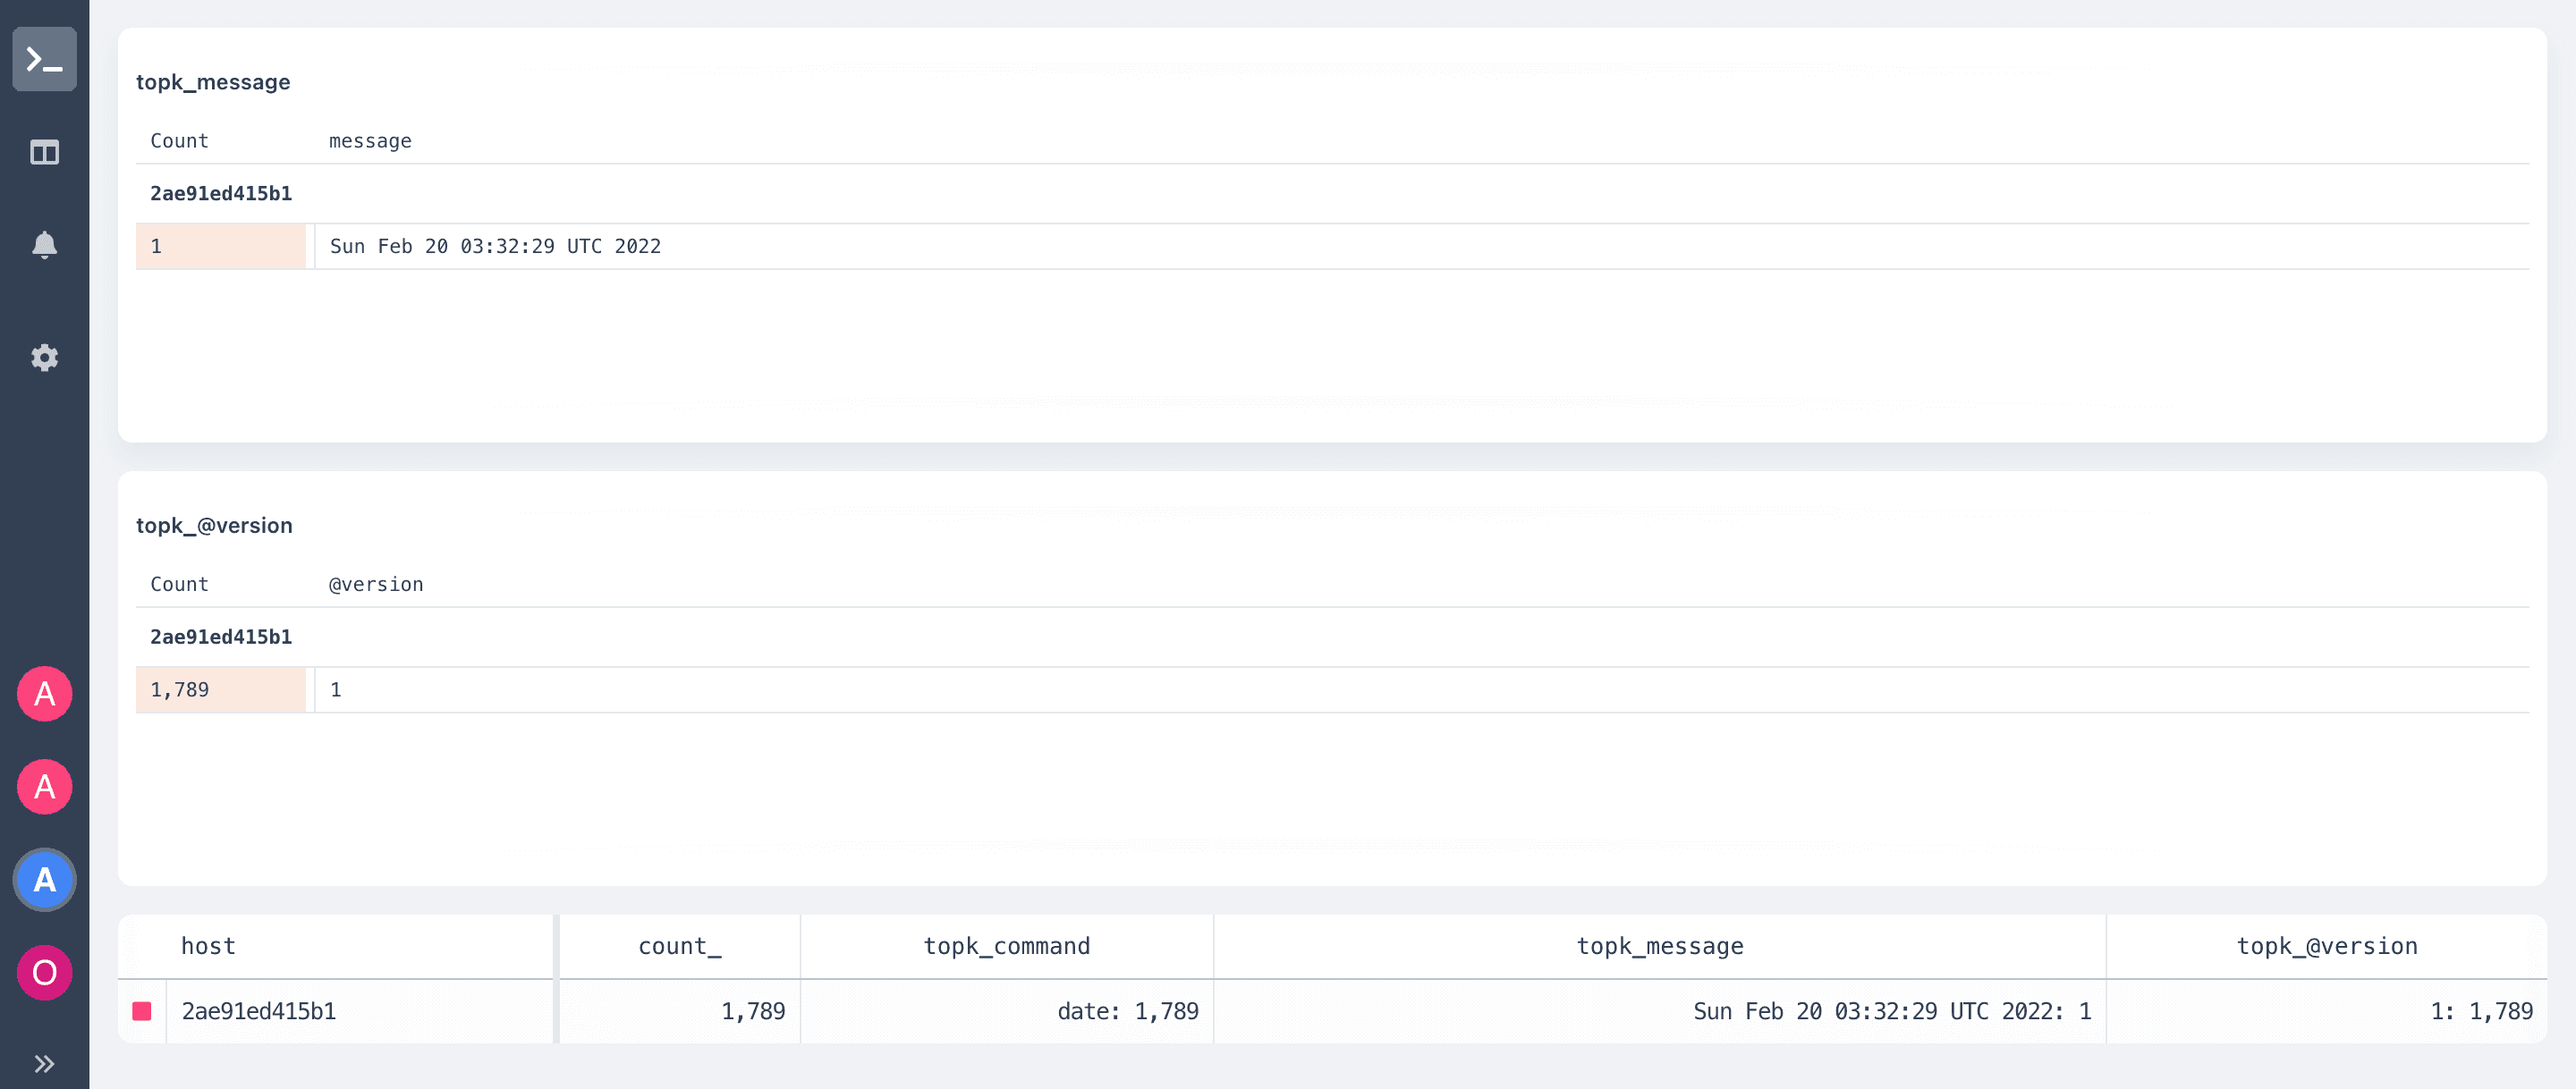The image size is (2576, 1089).
Task: Sort by the count_ column header
Action: tap(680, 946)
